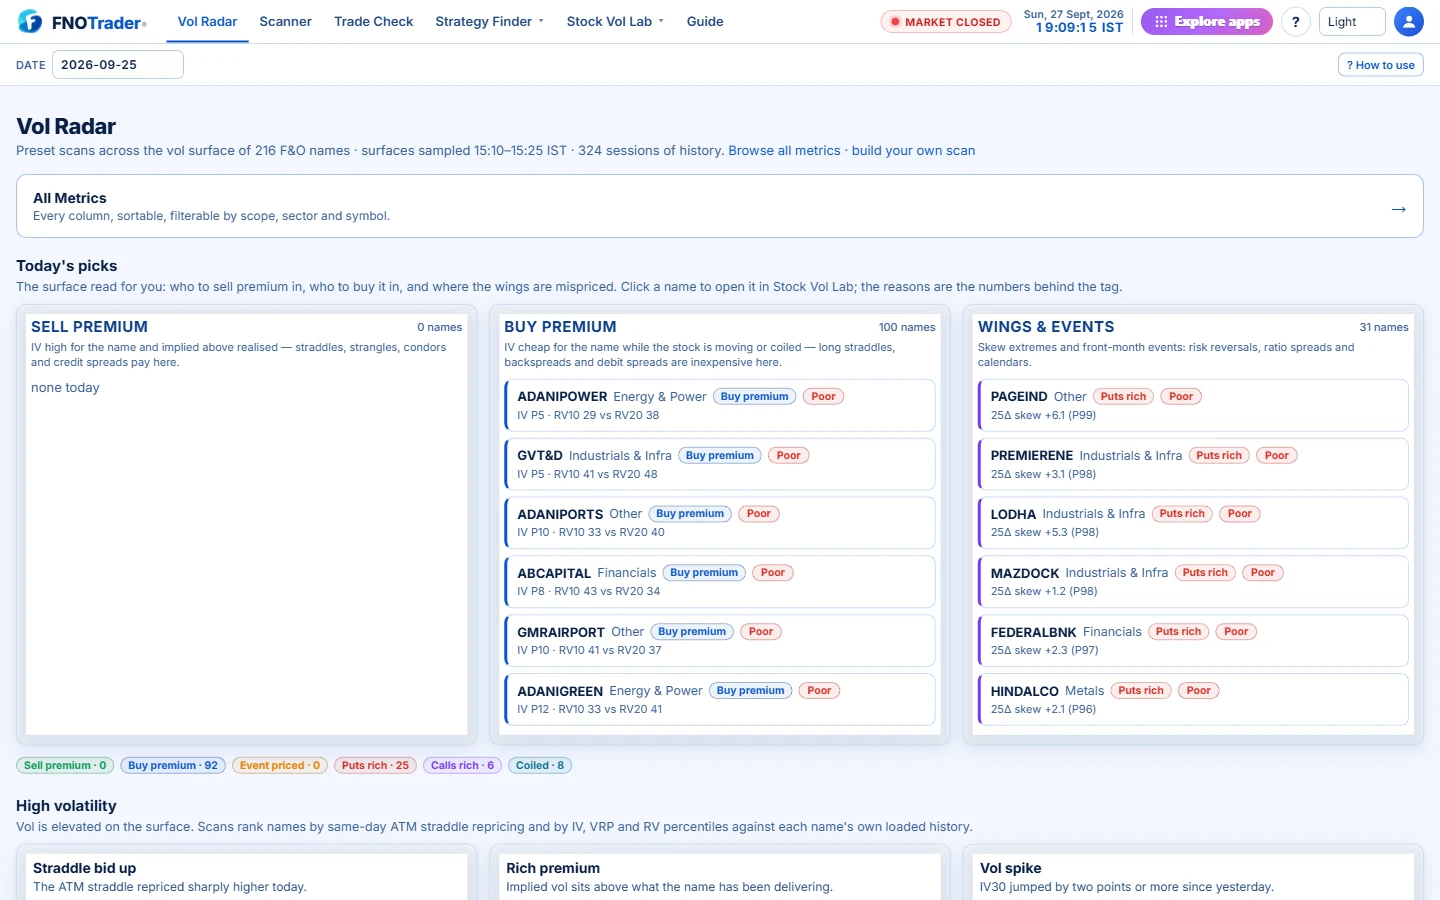Switch to the Vol Radar tab
This screenshot has height=900, width=1440.
[x=207, y=21]
